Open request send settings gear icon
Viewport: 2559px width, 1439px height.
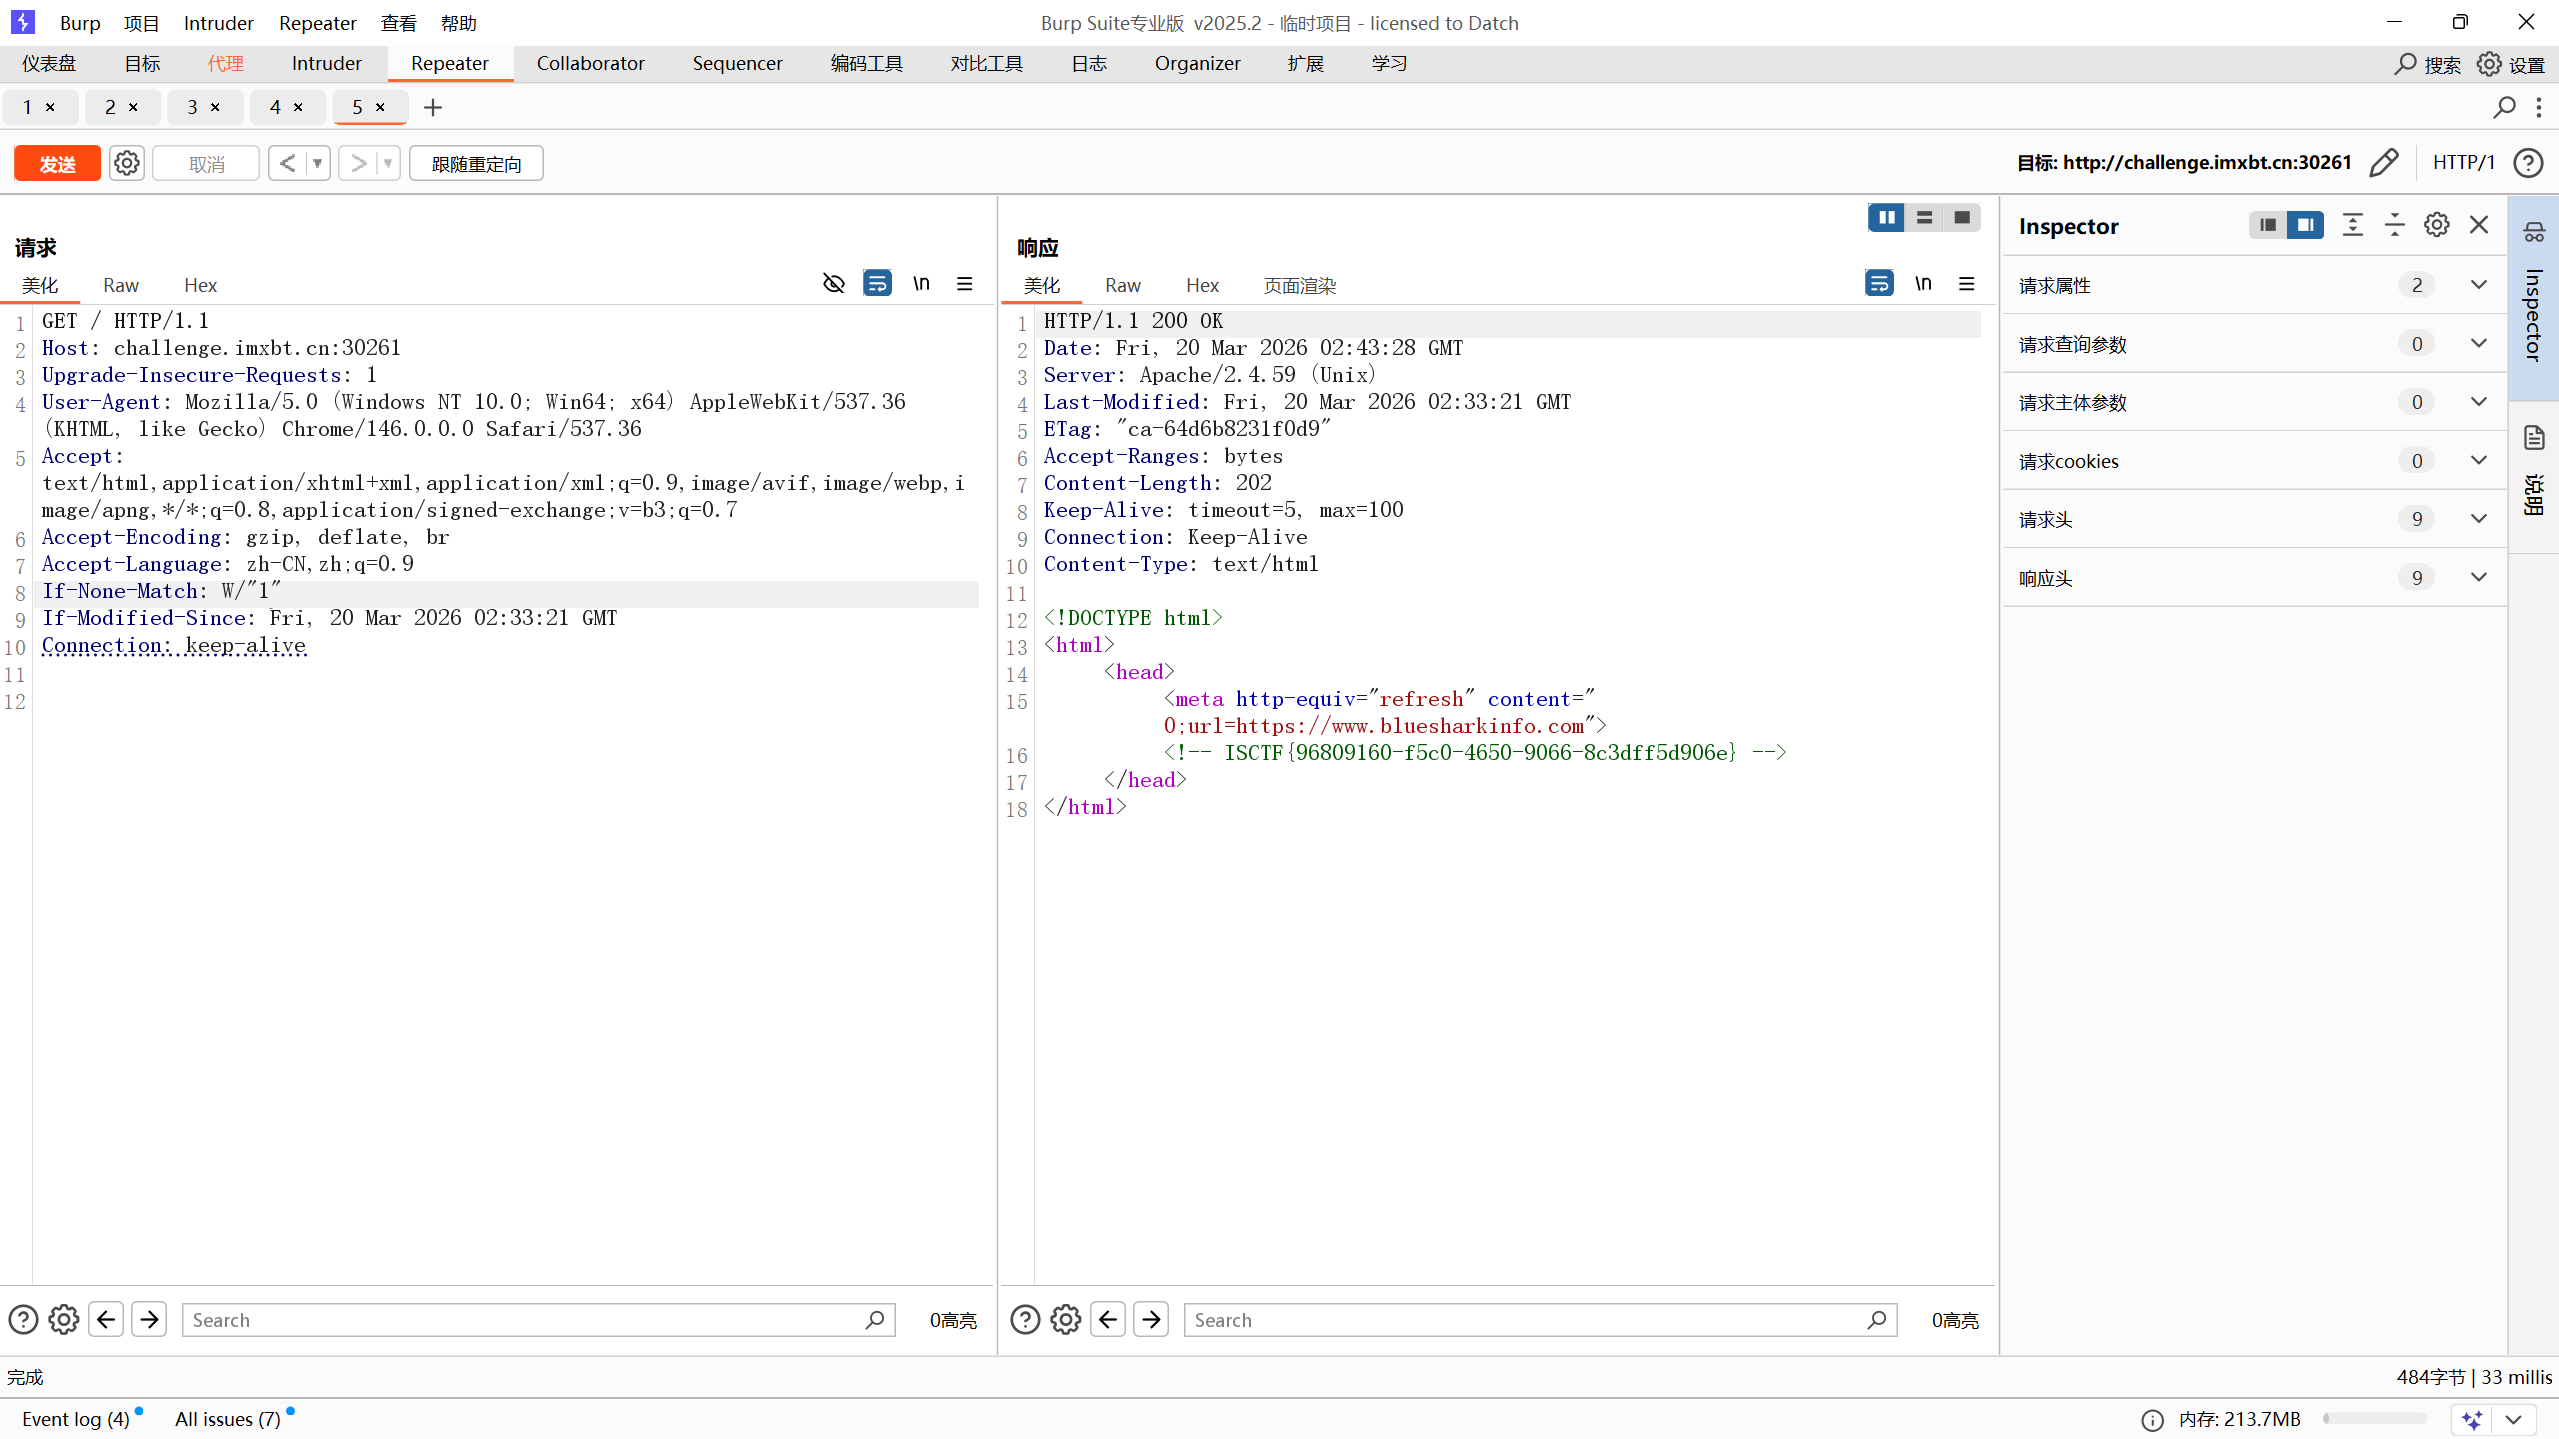pos(127,163)
